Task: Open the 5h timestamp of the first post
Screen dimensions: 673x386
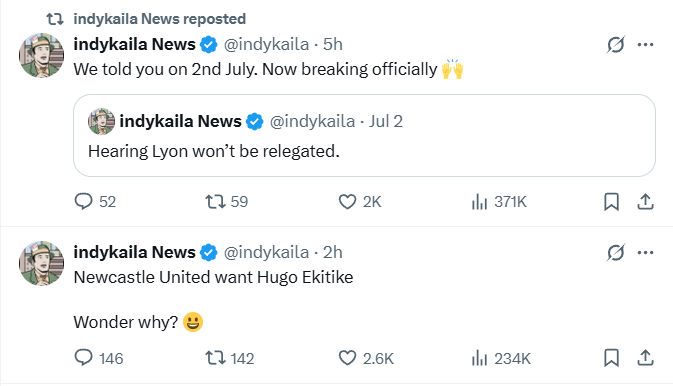Action: [x=333, y=44]
